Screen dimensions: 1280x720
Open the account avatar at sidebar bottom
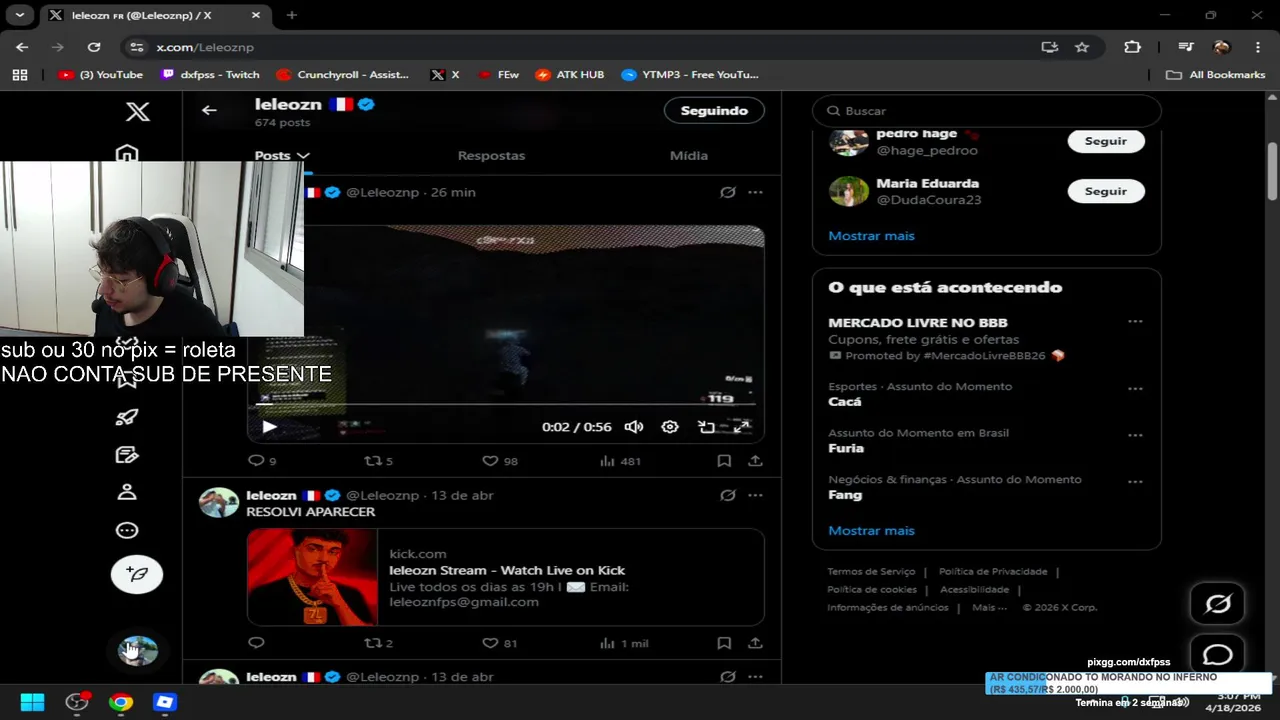(x=137, y=651)
